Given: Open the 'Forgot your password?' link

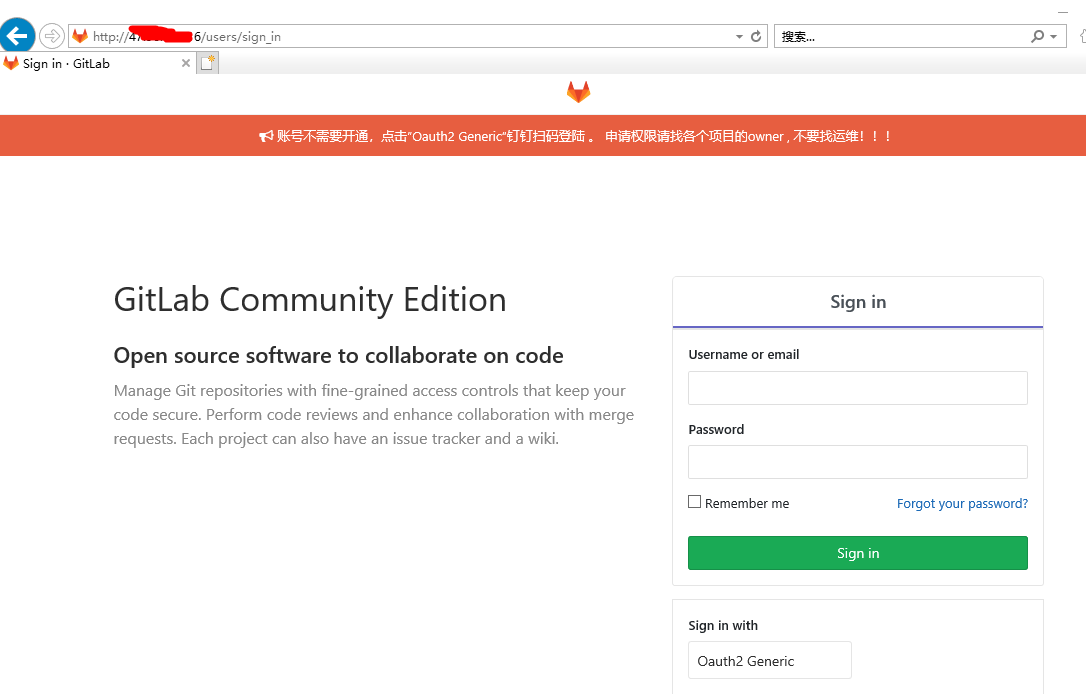Looking at the screenshot, I should coord(962,504).
